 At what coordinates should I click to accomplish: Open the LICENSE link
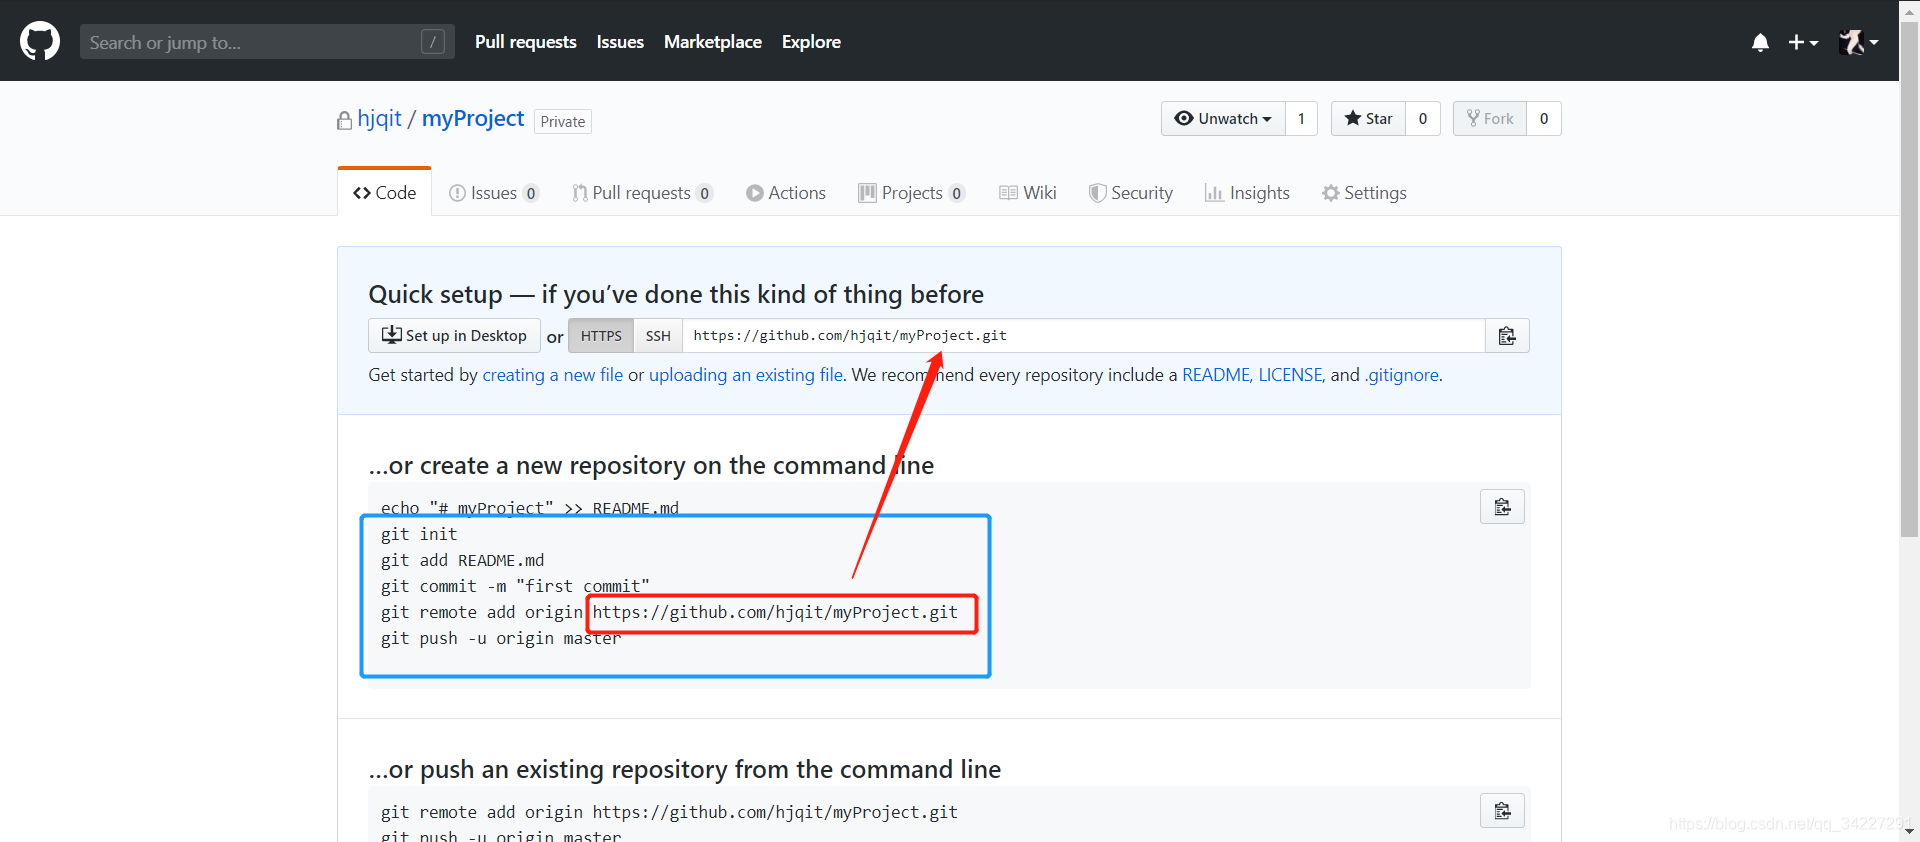tap(1291, 375)
